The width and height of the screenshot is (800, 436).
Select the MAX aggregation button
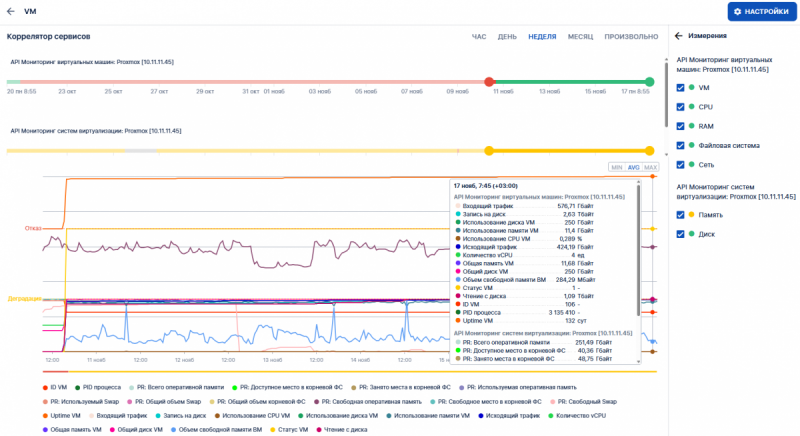click(650, 167)
